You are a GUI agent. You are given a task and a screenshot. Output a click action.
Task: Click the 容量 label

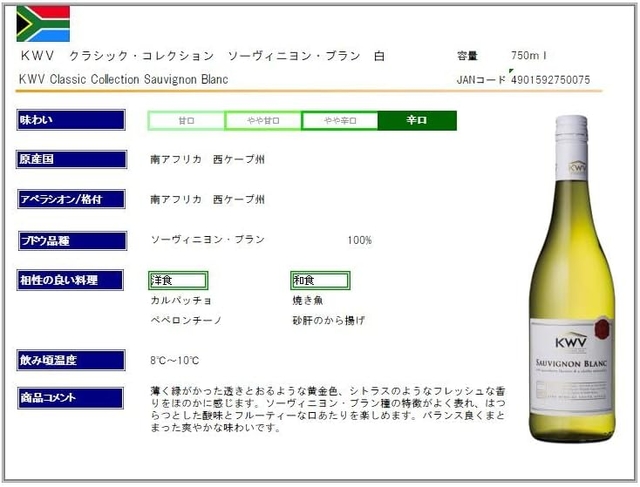click(467, 56)
